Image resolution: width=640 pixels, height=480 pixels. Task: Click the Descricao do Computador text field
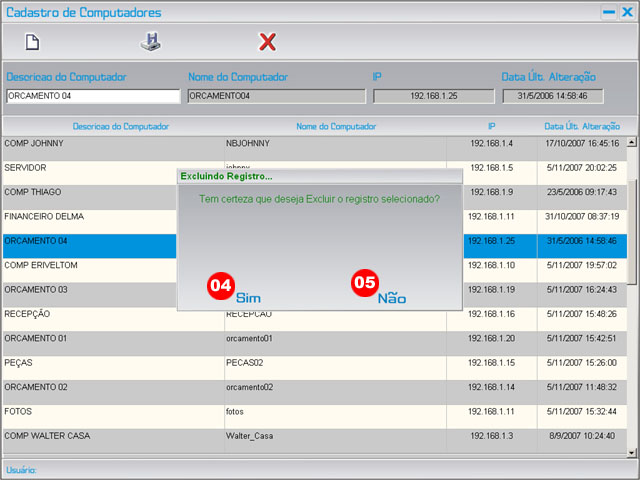tap(93, 97)
